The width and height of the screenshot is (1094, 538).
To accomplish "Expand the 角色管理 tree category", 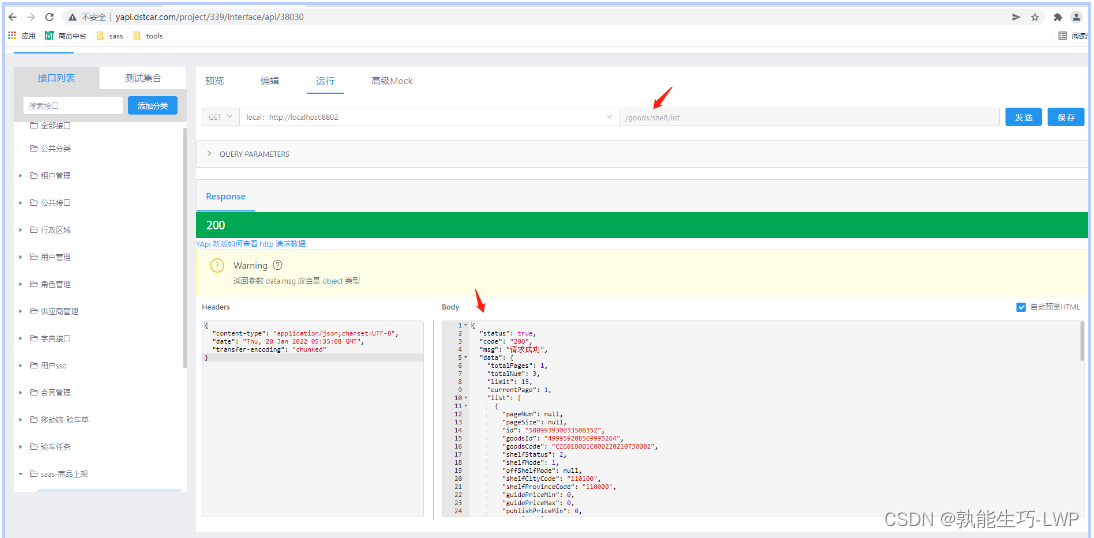I will [20, 284].
